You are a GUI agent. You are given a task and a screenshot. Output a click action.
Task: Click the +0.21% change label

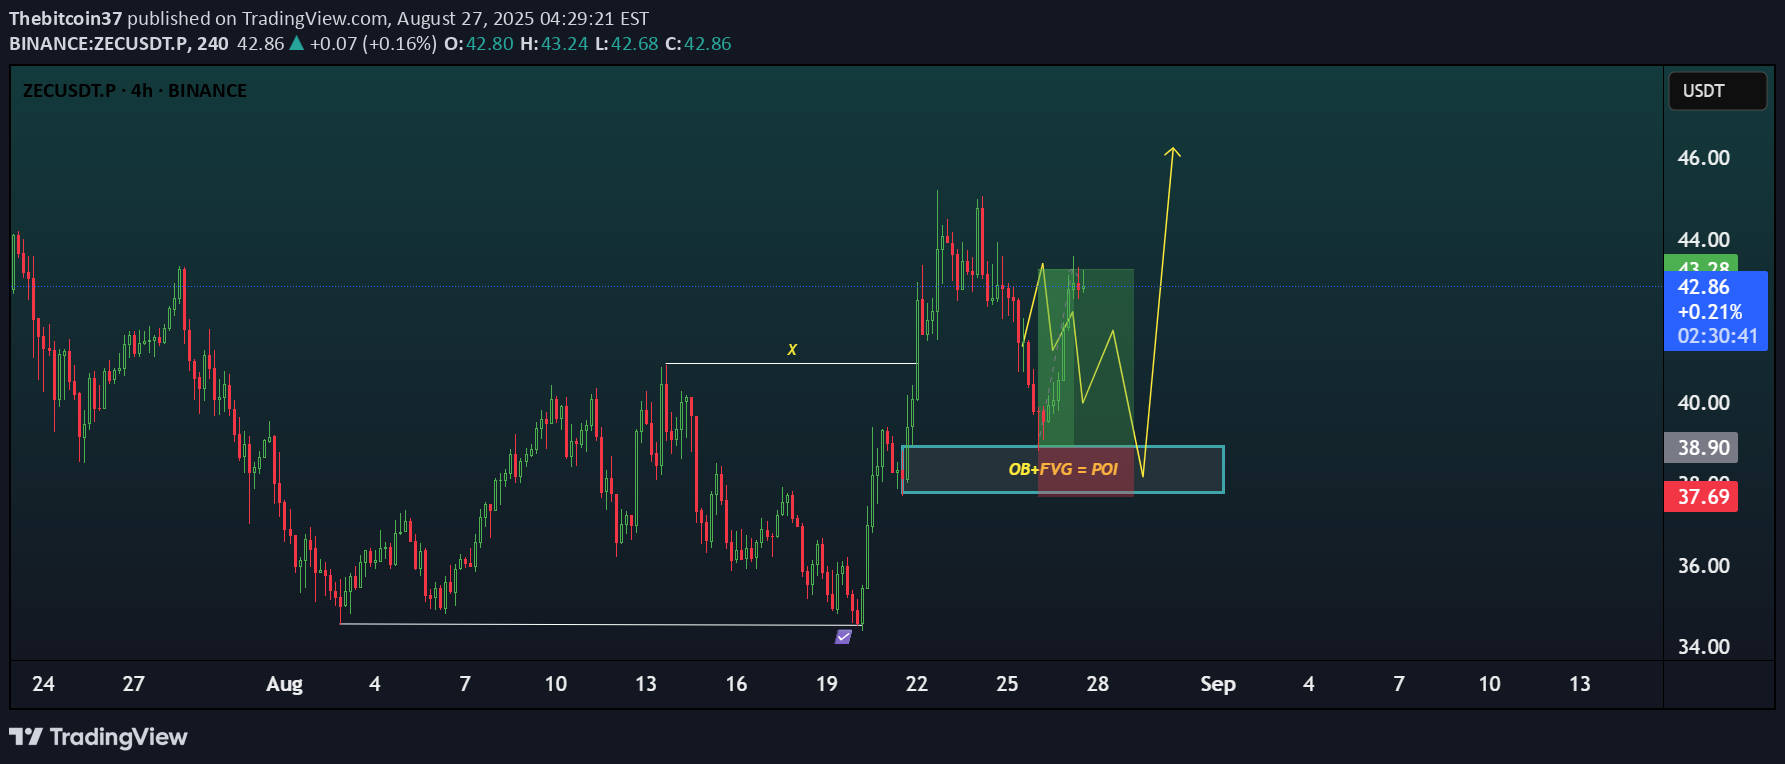(x=1710, y=312)
